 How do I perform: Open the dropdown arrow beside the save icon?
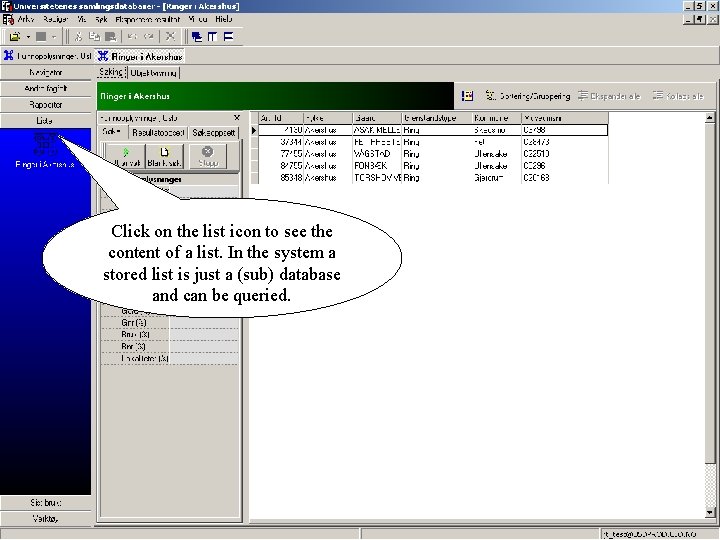click(x=54, y=37)
